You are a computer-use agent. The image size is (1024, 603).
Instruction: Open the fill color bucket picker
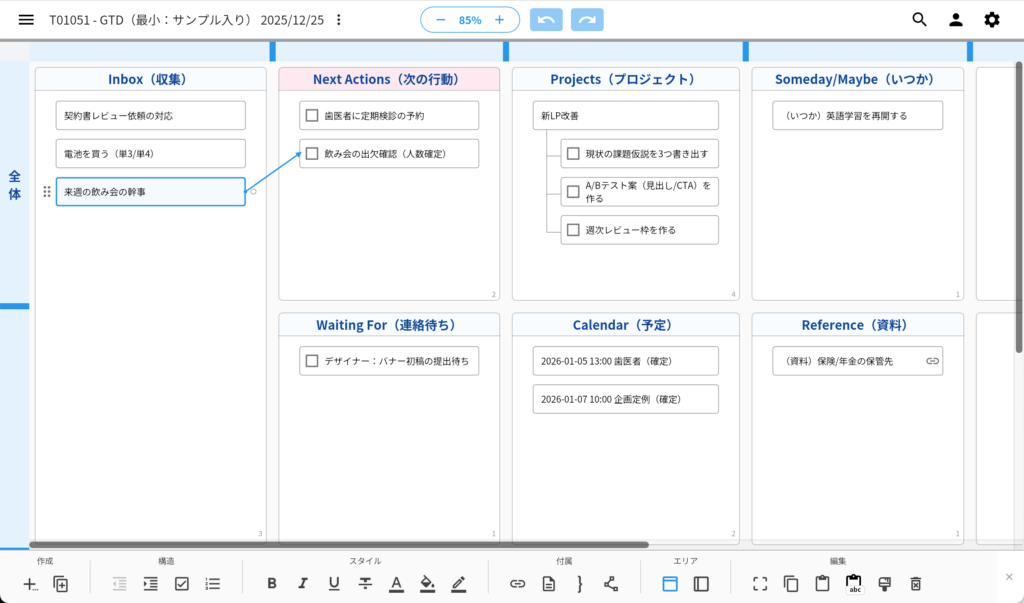pos(427,584)
